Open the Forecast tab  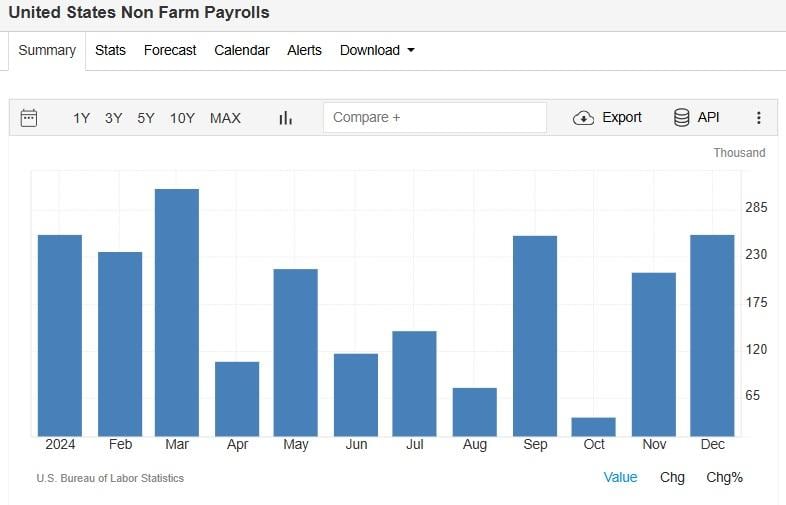(x=170, y=50)
